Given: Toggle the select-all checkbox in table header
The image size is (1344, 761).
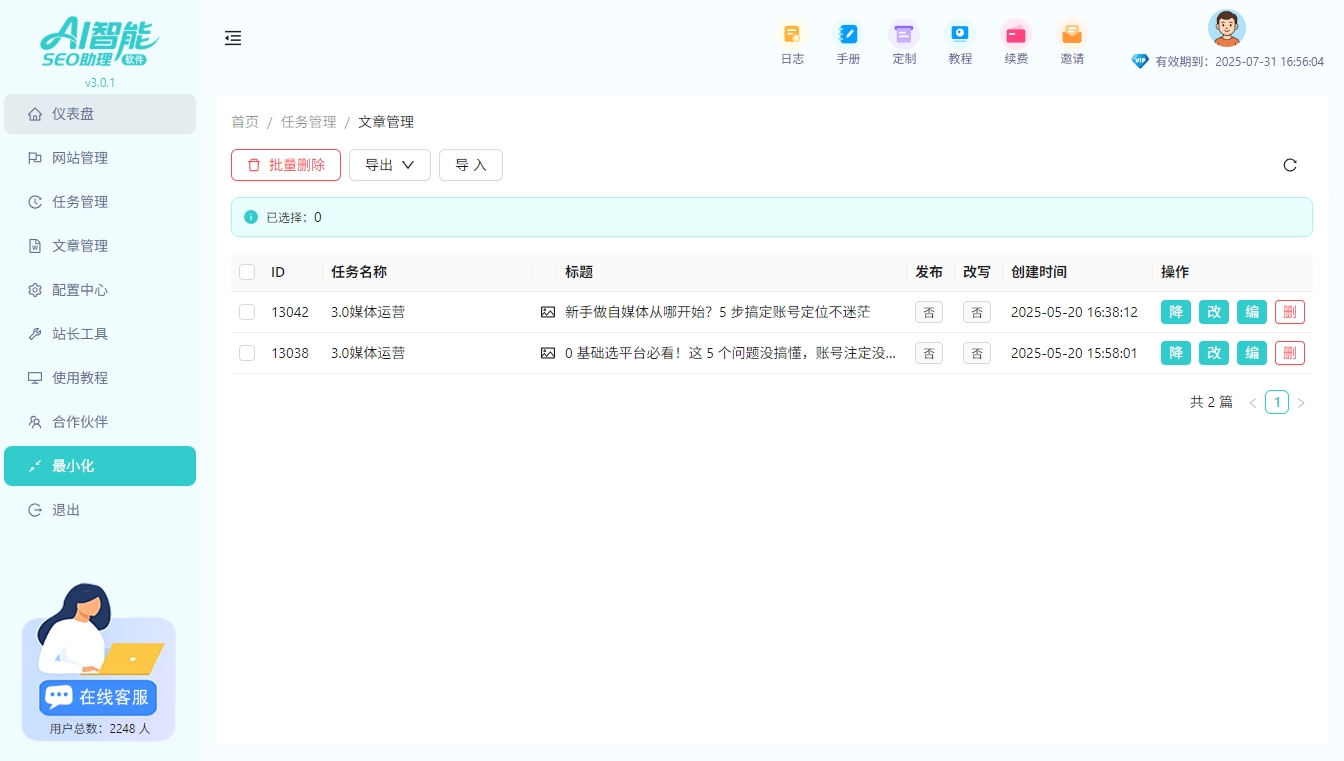Looking at the screenshot, I should [x=246, y=271].
